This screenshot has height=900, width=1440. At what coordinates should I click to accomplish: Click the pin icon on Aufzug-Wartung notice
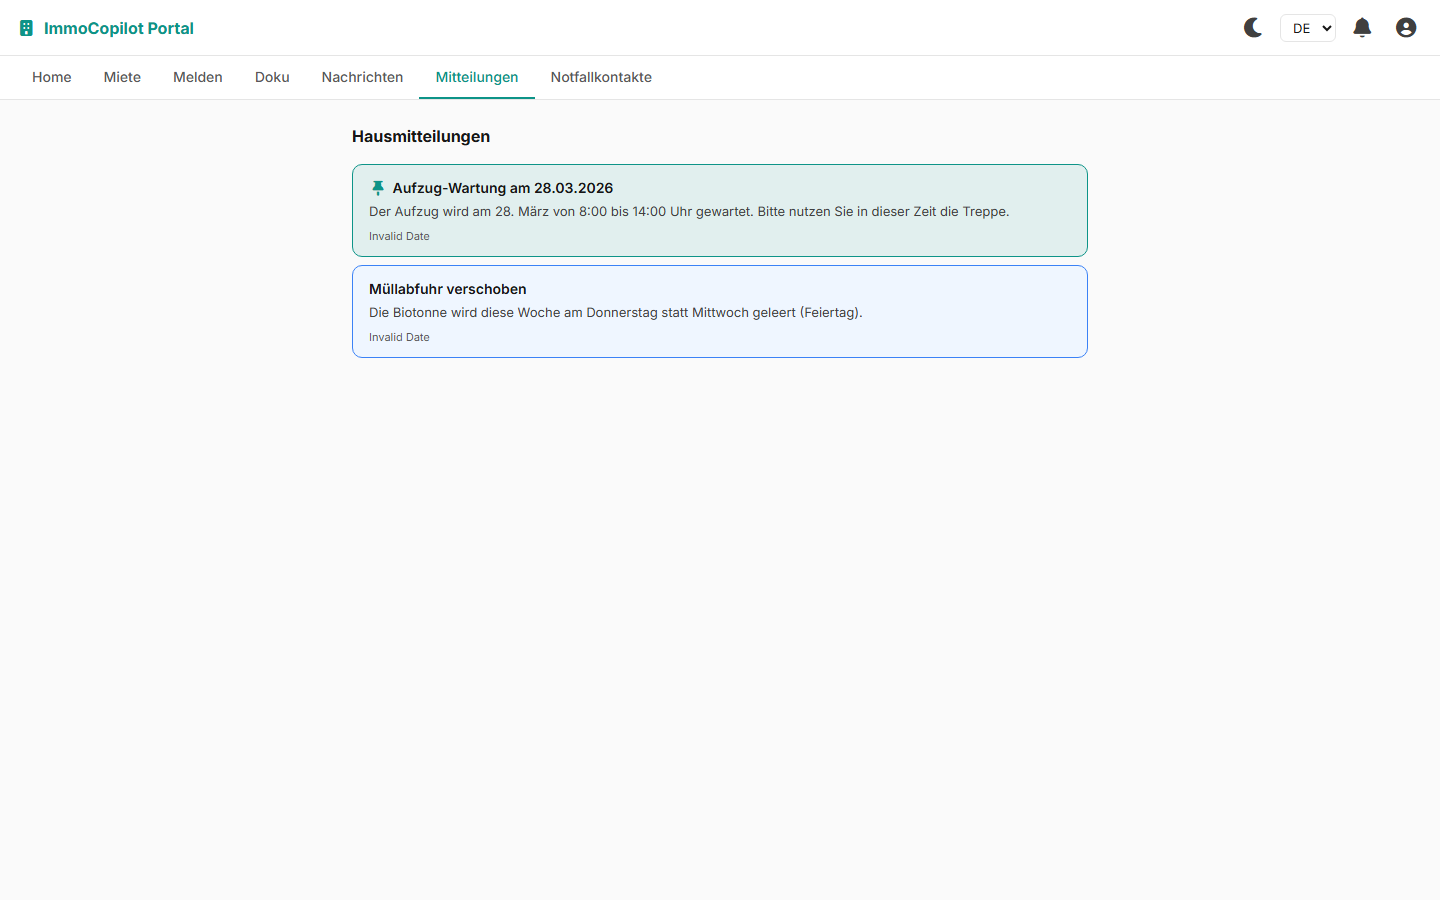(x=378, y=188)
